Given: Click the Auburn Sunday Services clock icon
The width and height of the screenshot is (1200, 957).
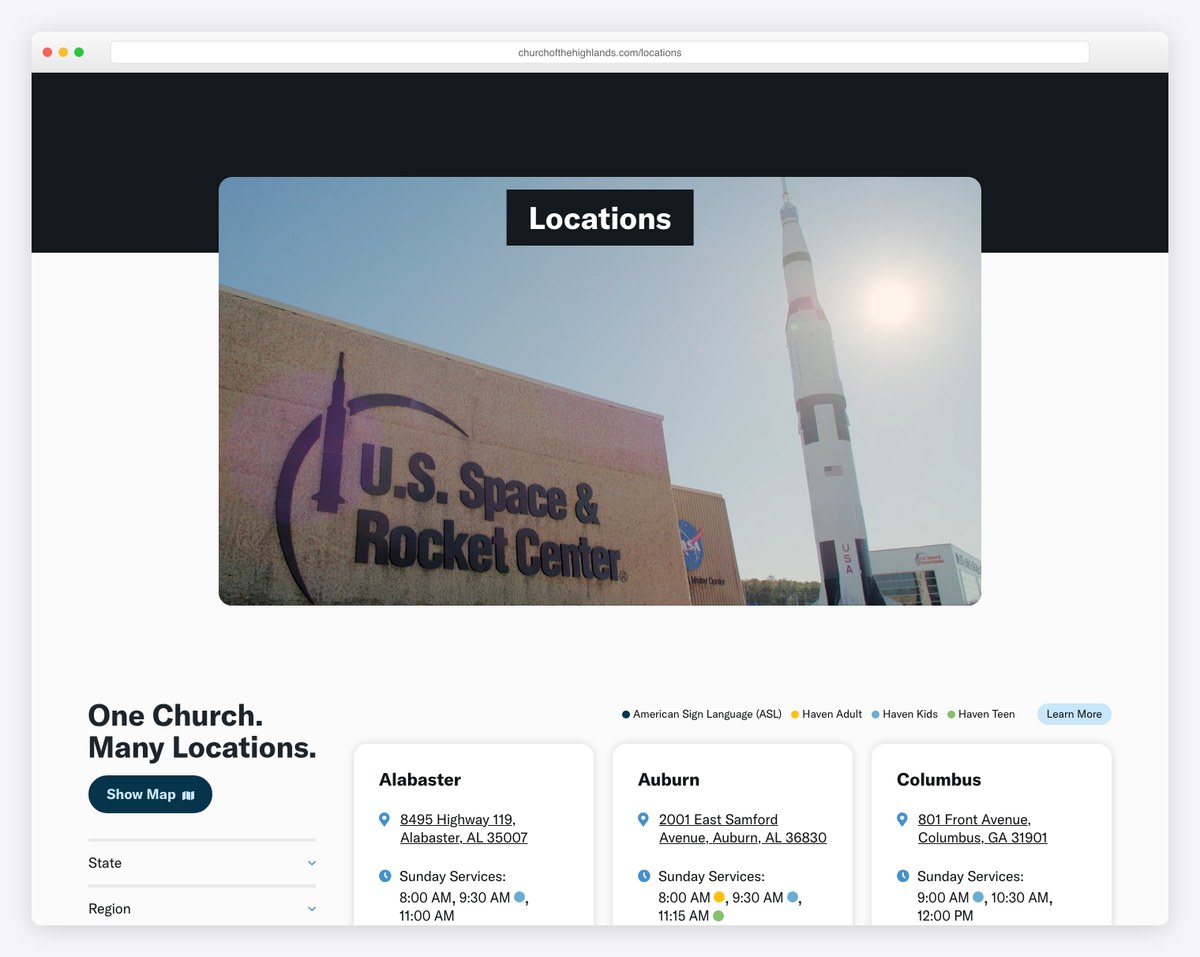Looking at the screenshot, I should [644, 876].
